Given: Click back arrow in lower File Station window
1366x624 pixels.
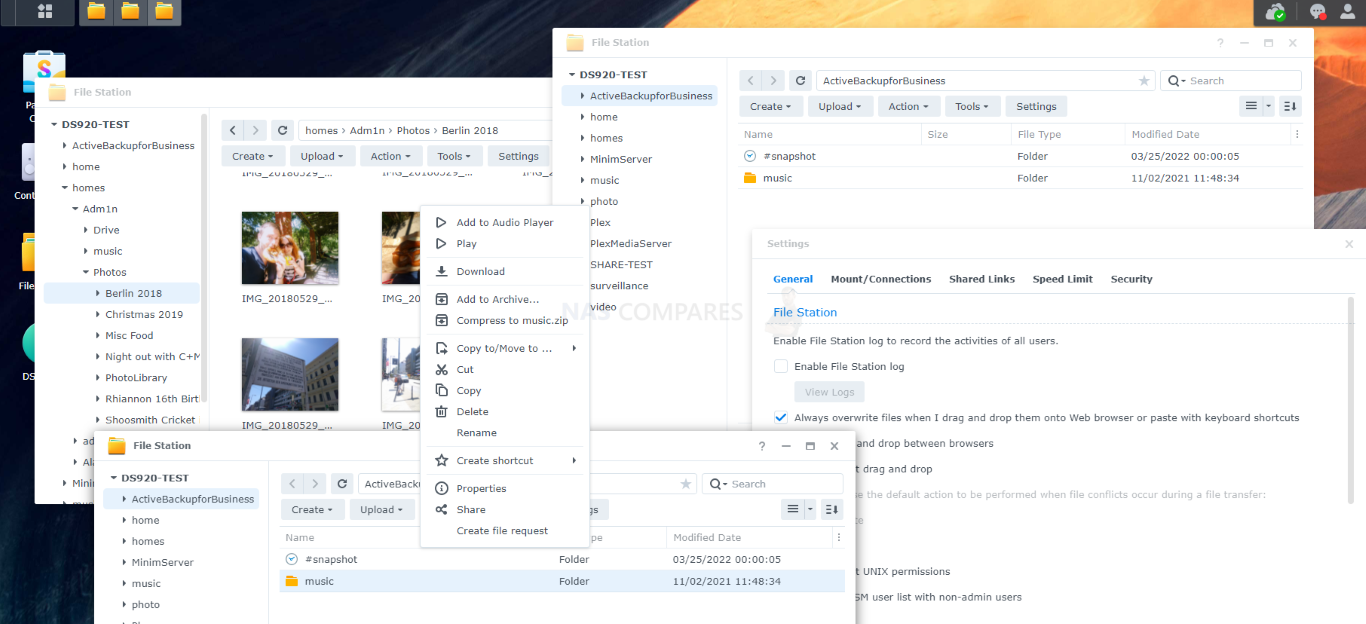Looking at the screenshot, I should [292, 484].
